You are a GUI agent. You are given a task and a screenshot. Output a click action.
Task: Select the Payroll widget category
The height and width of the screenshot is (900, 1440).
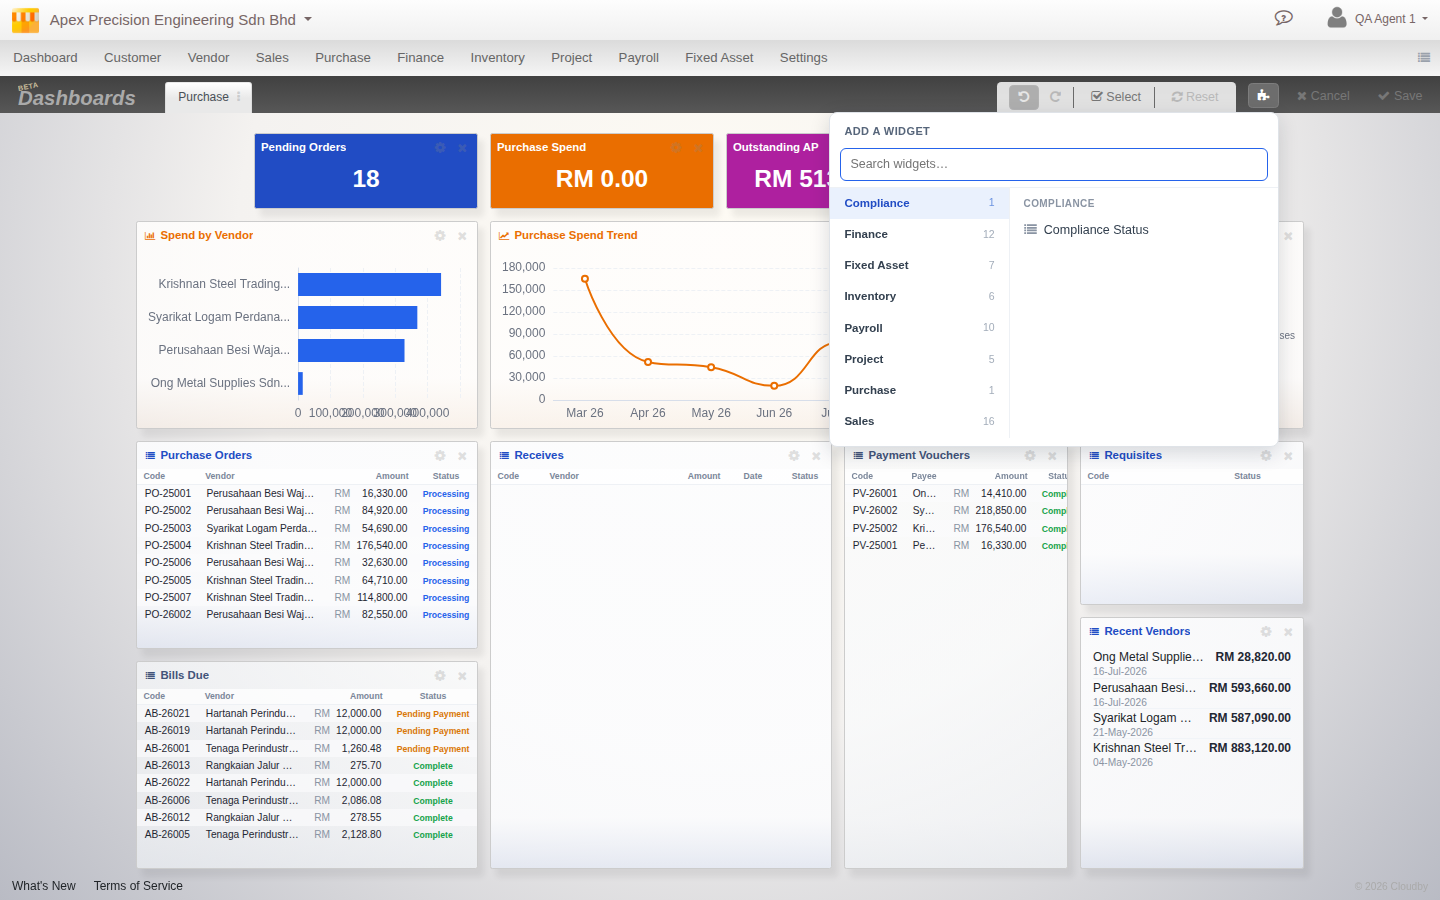919,328
